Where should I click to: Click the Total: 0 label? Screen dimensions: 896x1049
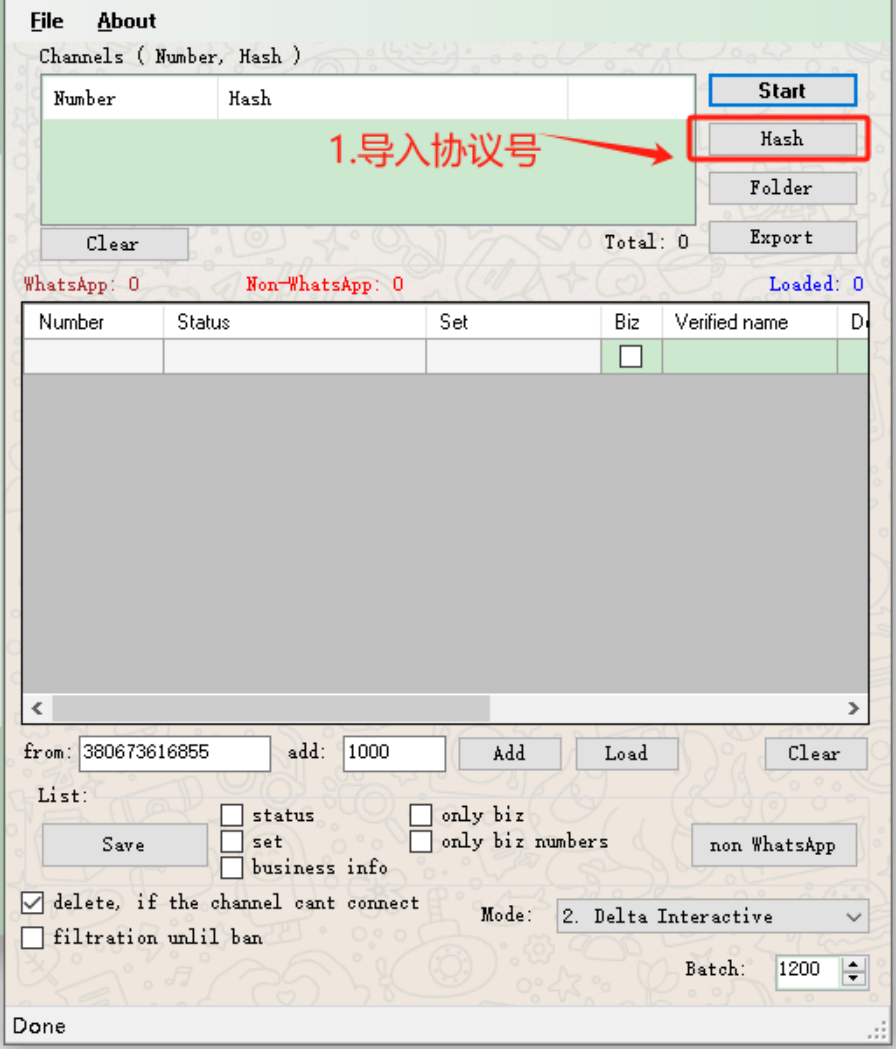[646, 242]
